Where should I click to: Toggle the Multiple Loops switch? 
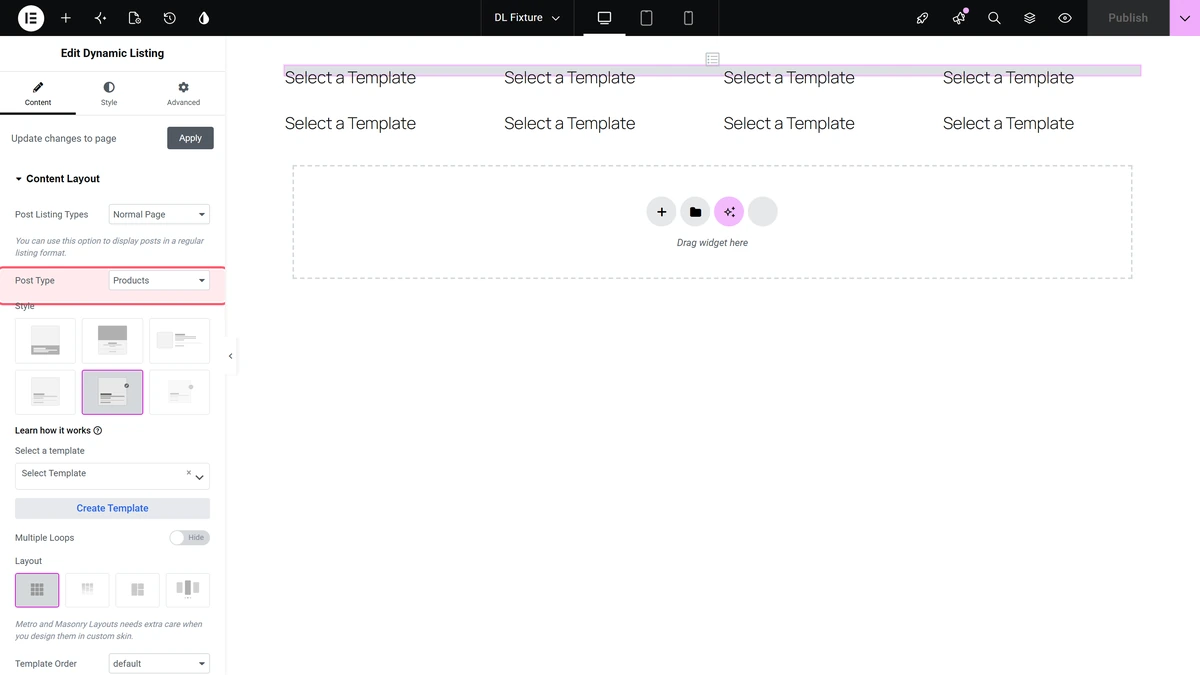coord(189,538)
